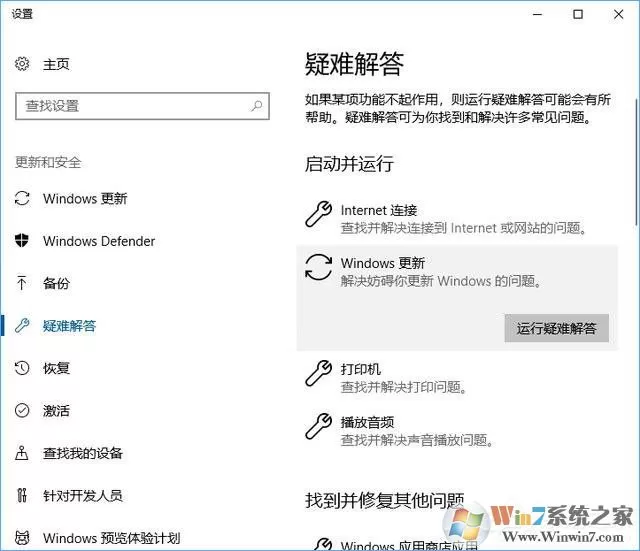Focus the 查找设置 search field
This screenshot has height=551, width=640.
point(142,106)
